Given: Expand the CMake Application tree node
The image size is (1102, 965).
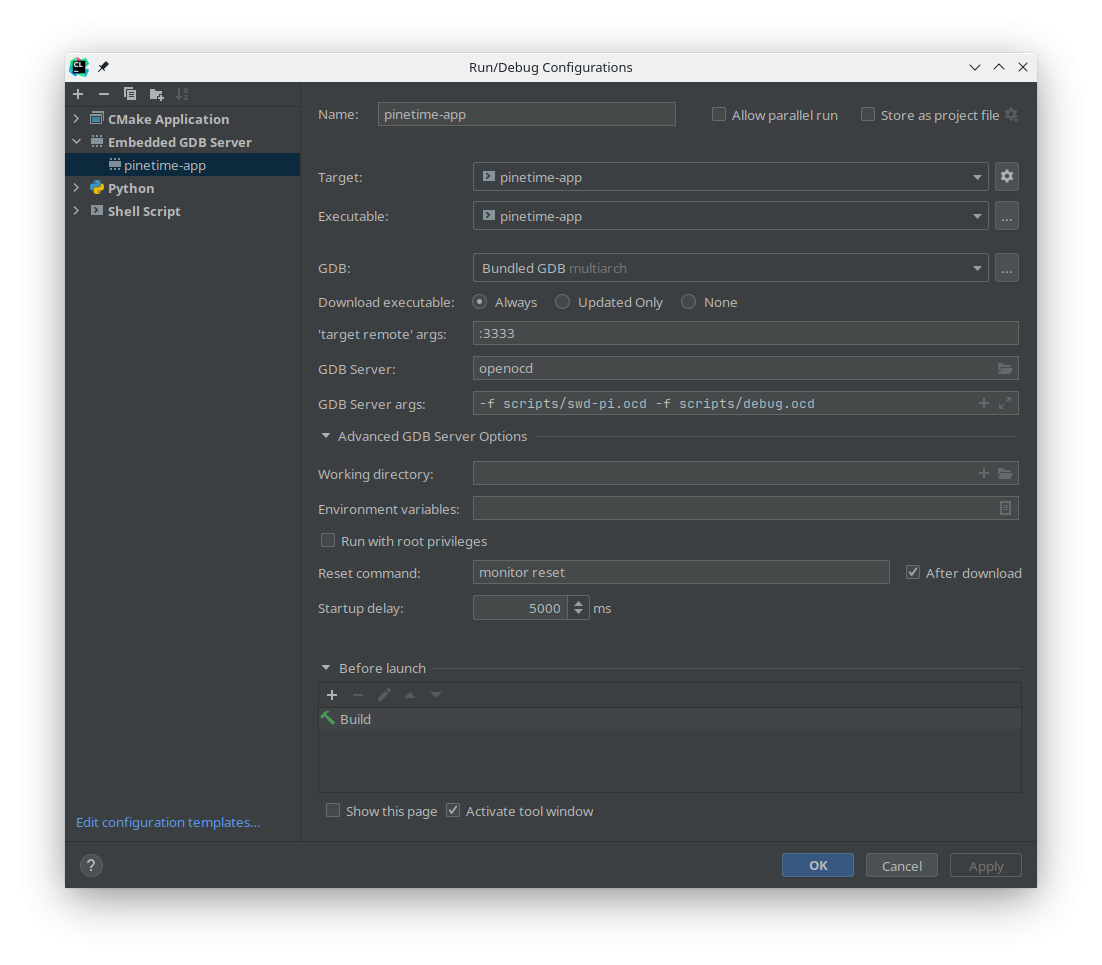Looking at the screenshot, I should (77, 119).
